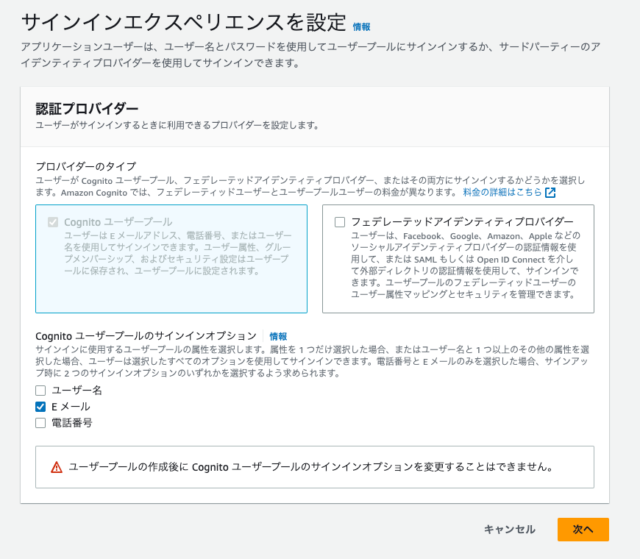This screenshot has width=640, height=559.
Task: Open the 料金の詳細はこちら link
Action: pyautogui.click(x=502, y=192)
